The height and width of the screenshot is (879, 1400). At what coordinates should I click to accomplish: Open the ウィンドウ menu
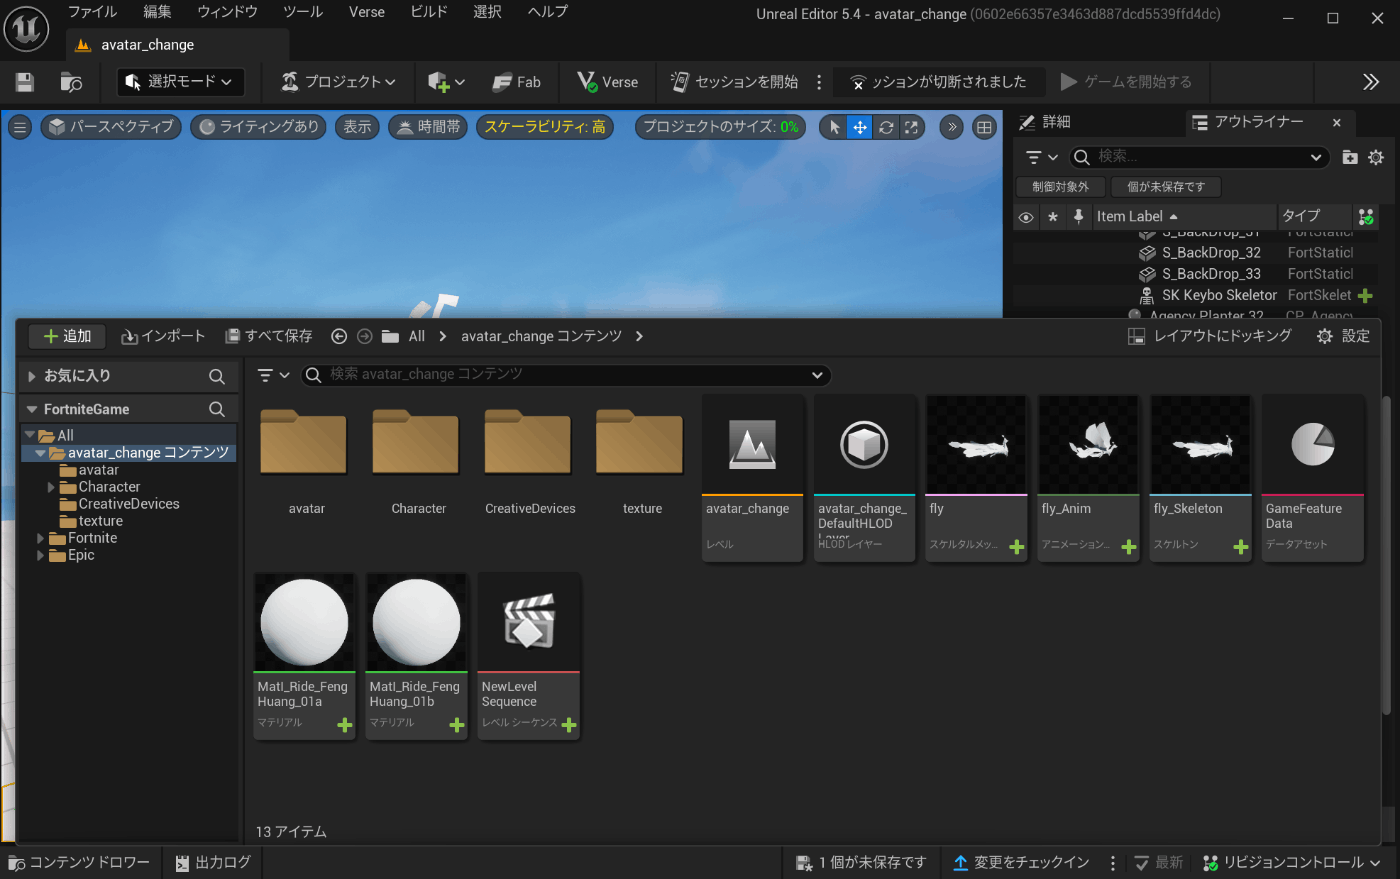[227, 12]
